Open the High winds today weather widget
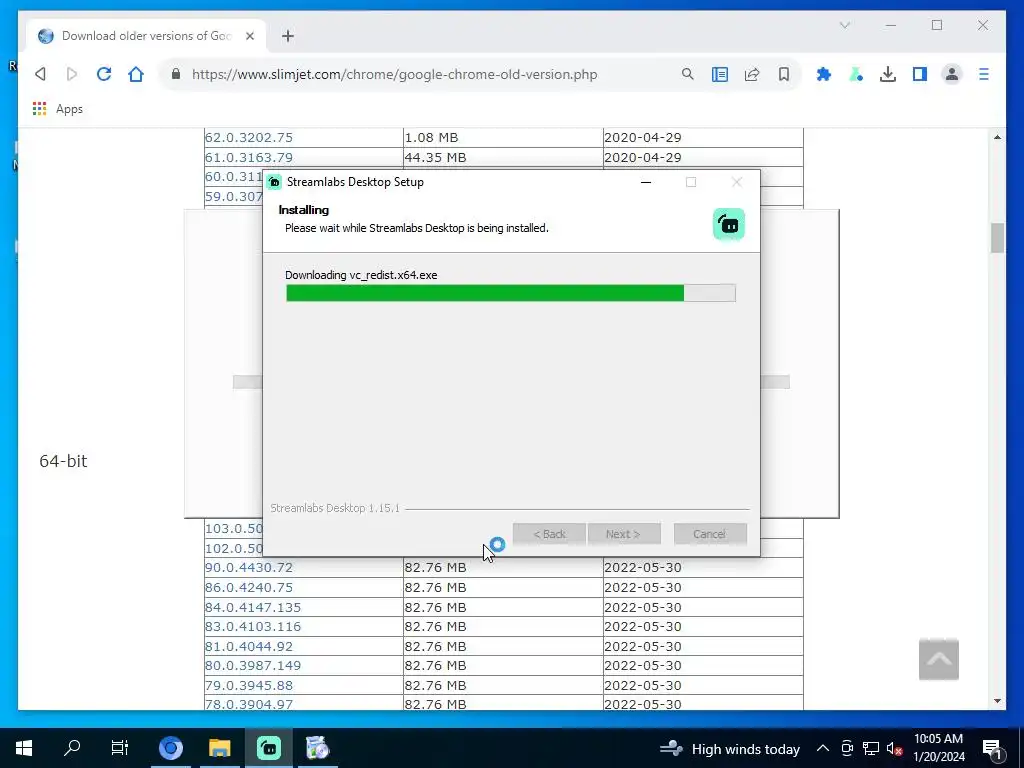 coord(729,749)
